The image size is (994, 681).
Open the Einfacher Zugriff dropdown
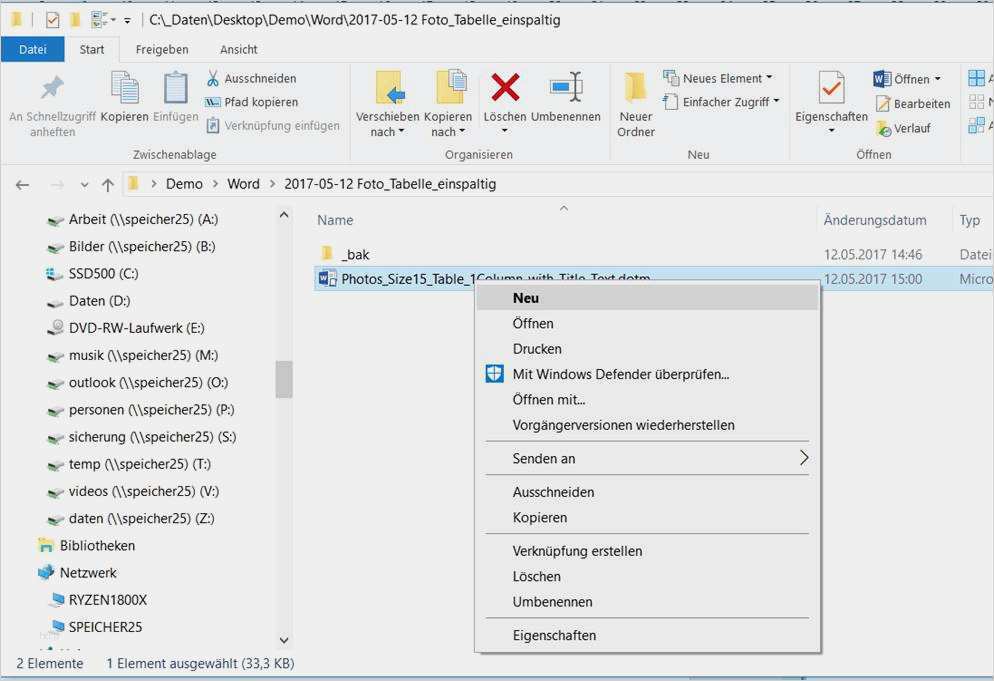[776, 101]
